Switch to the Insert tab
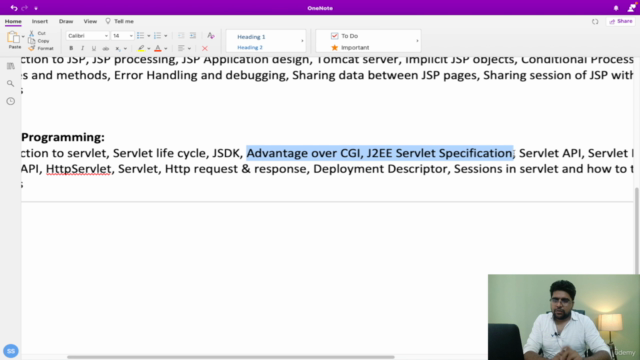The height and width of the screenshot is (360, 640). coord(40,21)
